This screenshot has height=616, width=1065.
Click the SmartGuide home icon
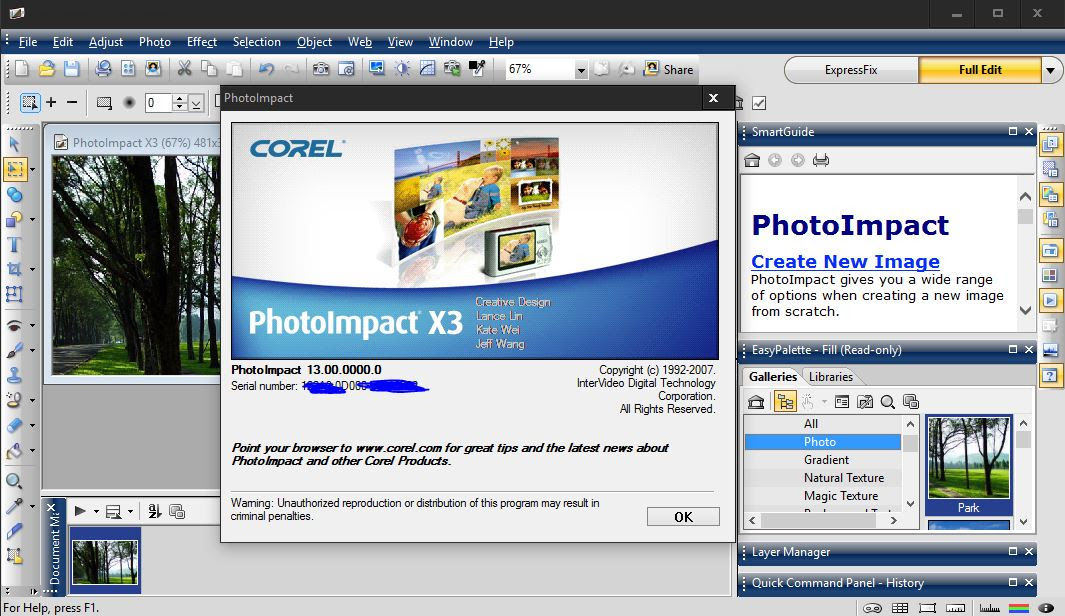[752, 160]
